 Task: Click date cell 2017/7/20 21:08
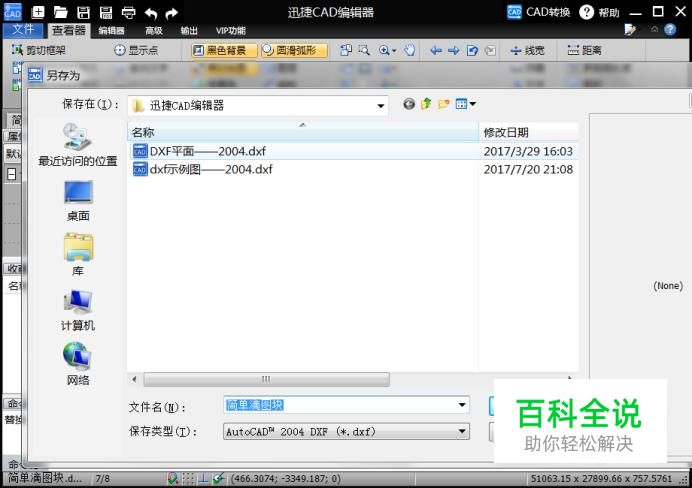click(x=528, y=169)
